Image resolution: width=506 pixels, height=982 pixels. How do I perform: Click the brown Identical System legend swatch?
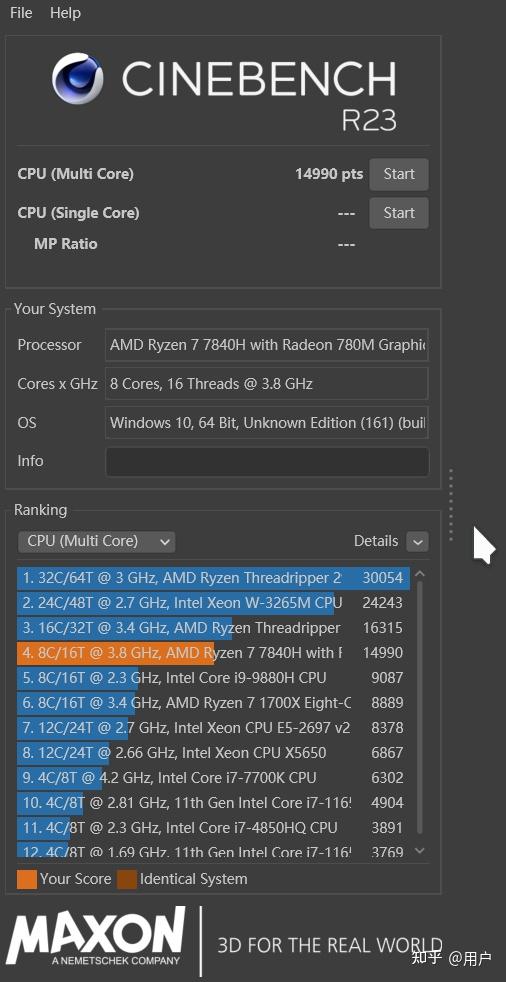[126, 879]
